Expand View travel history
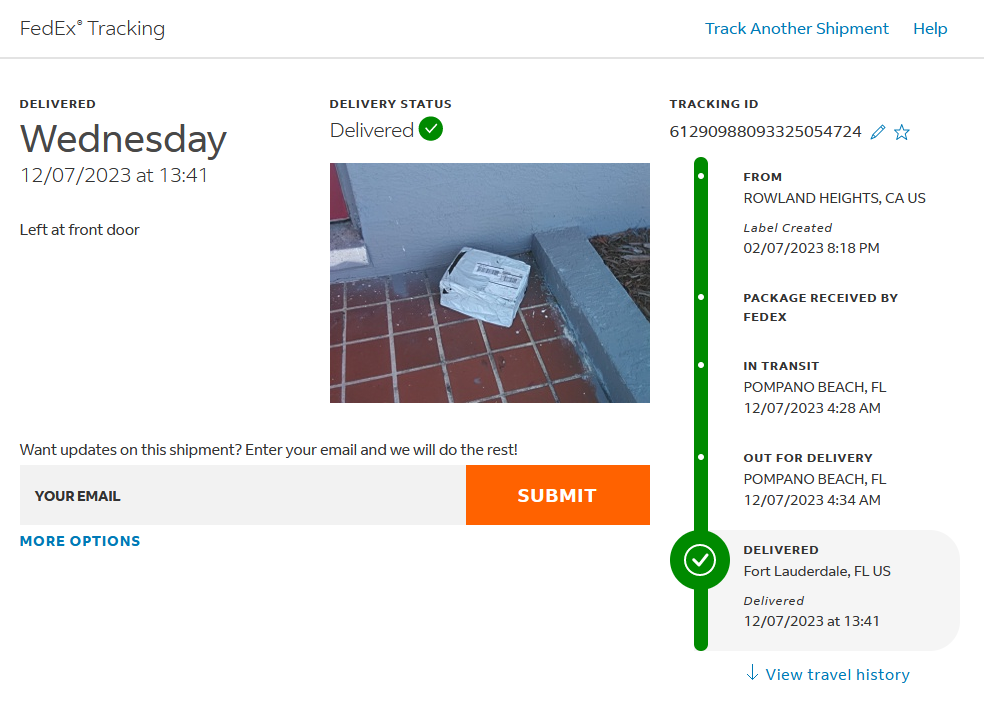The image size is (984, 704). [x=837, y=675]
